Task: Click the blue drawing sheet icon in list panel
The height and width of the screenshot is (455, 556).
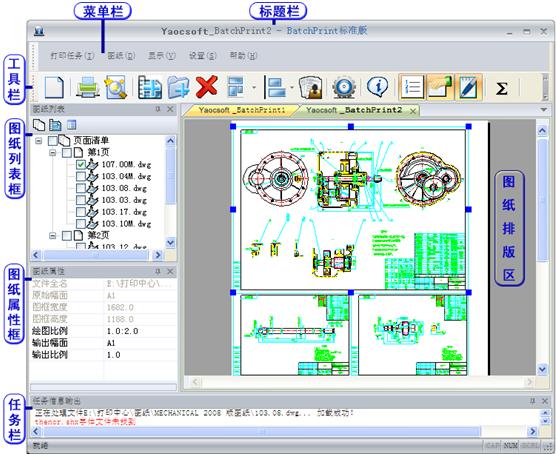Action: coord(55,125)
